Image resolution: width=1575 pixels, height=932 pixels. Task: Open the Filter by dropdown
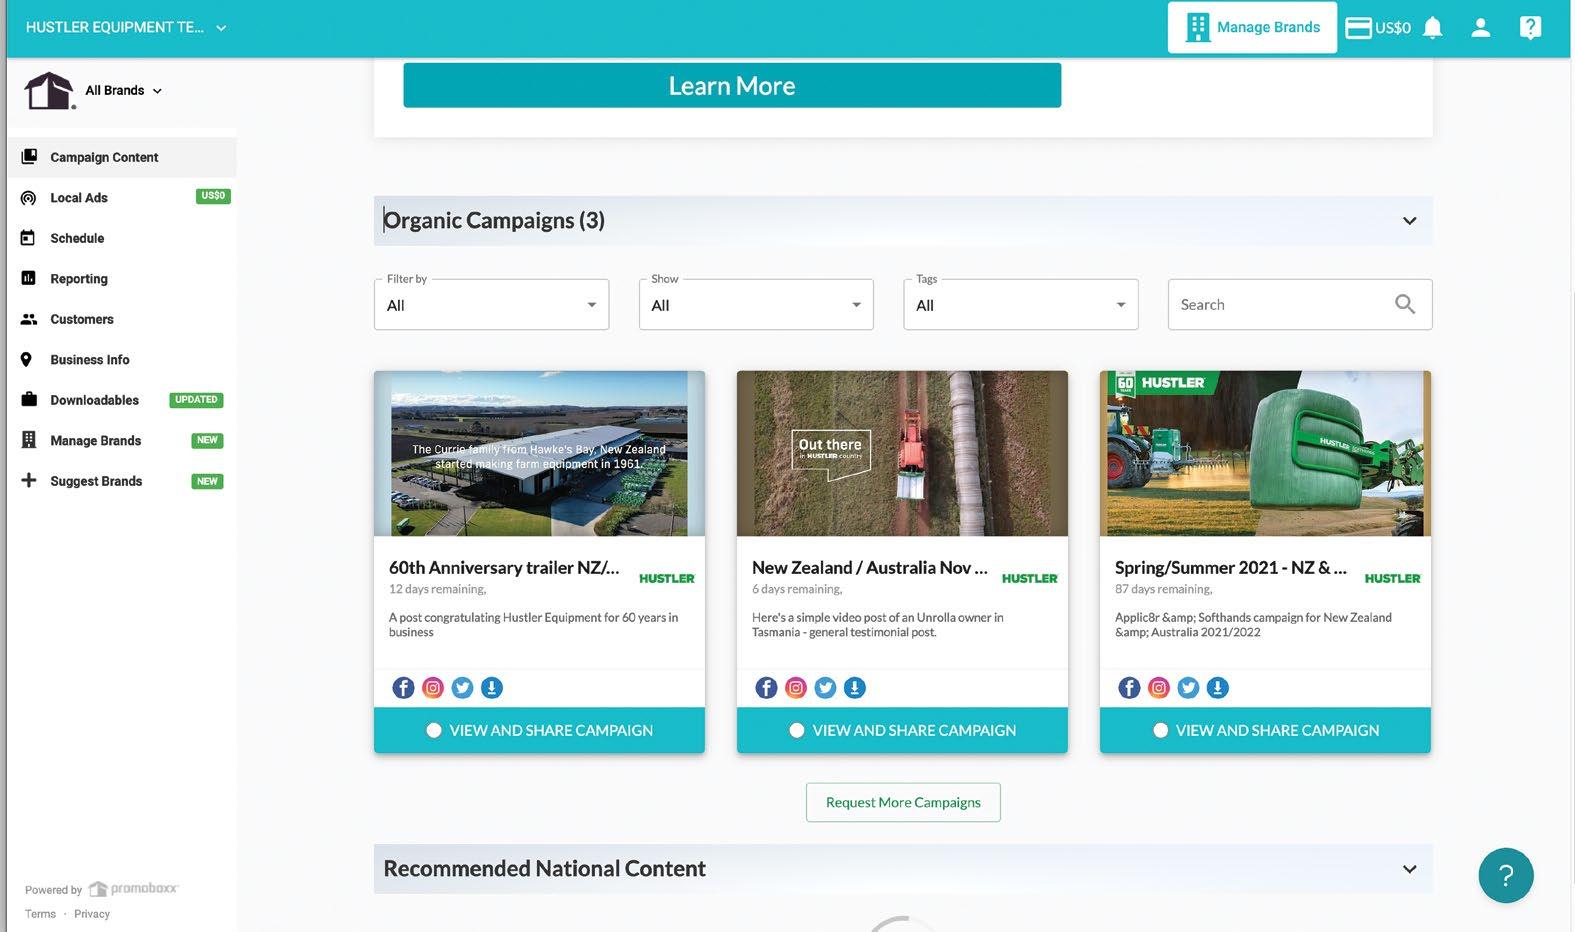pyautogui.click(x=492, y=305)
